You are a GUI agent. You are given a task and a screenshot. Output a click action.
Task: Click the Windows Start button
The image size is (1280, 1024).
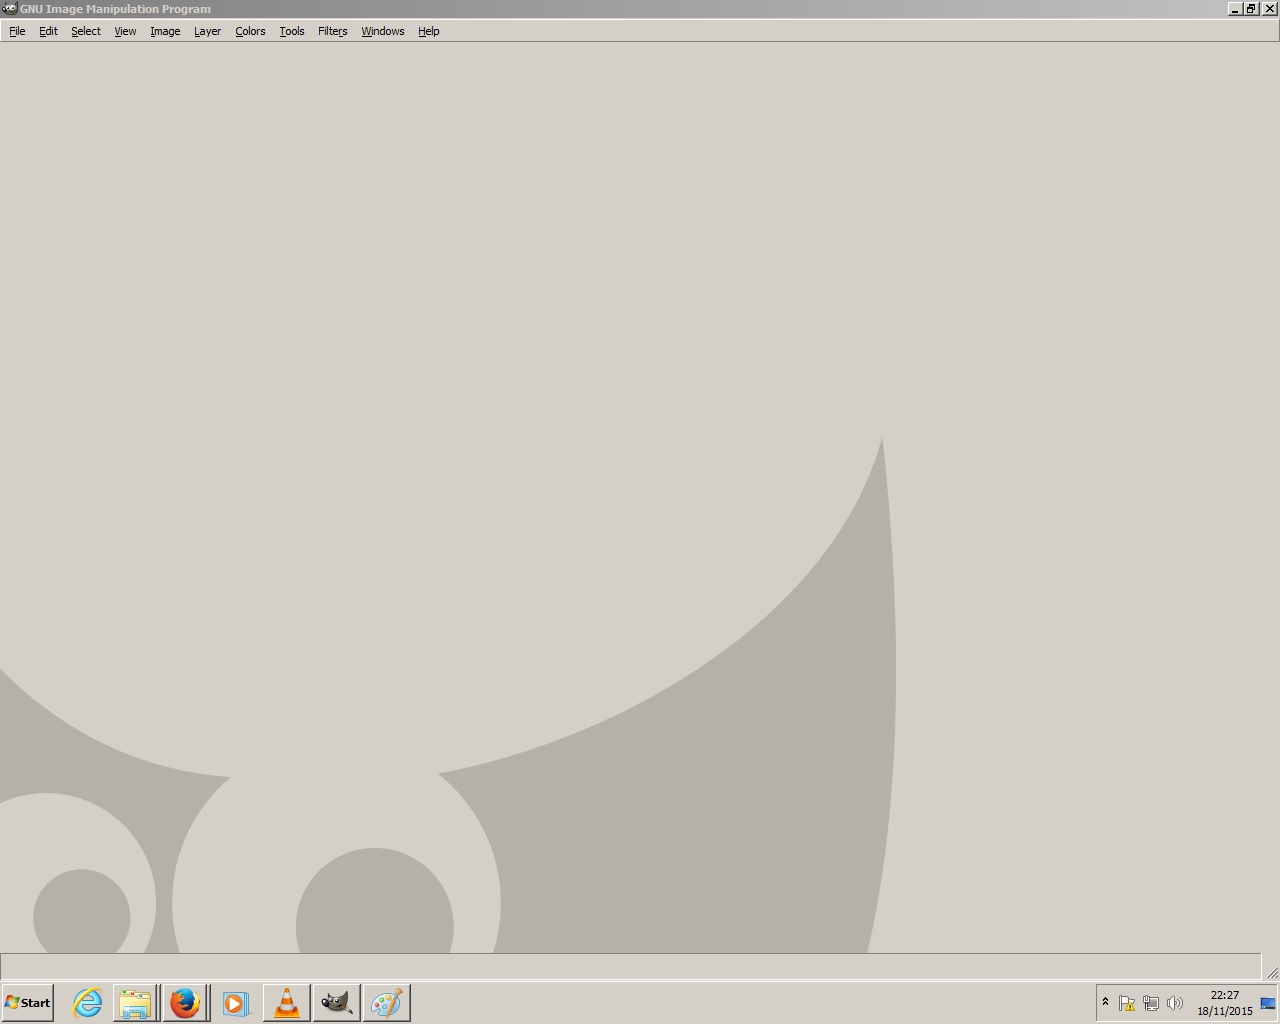click(x=28, y=1003)
